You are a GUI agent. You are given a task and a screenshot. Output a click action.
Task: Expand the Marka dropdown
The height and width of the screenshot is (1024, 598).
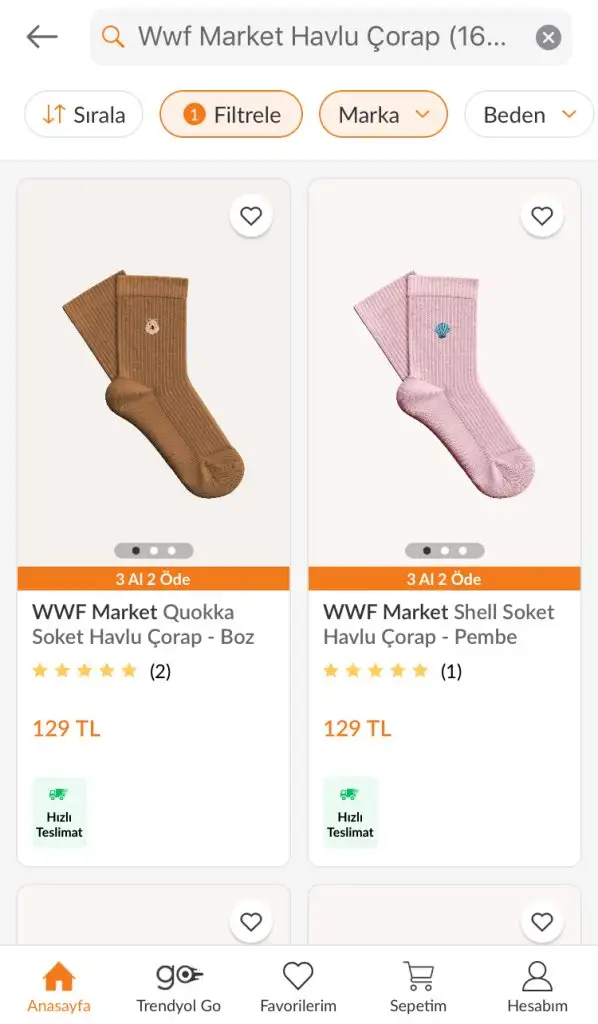pyautogui.click(x=383, y=115)
